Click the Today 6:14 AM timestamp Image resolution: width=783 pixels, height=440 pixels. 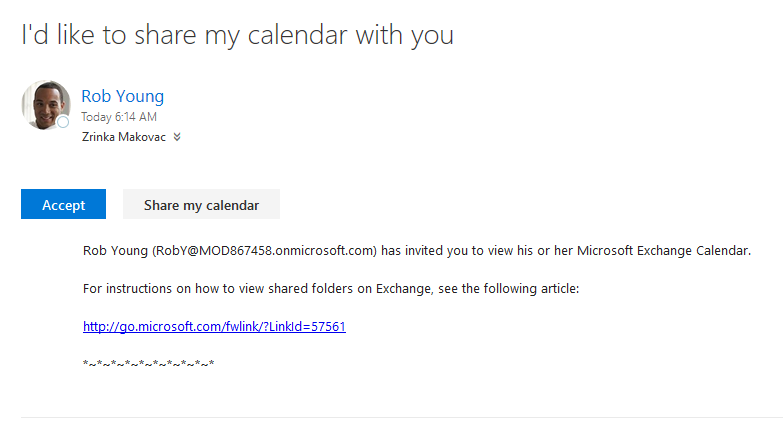point(119,117)
